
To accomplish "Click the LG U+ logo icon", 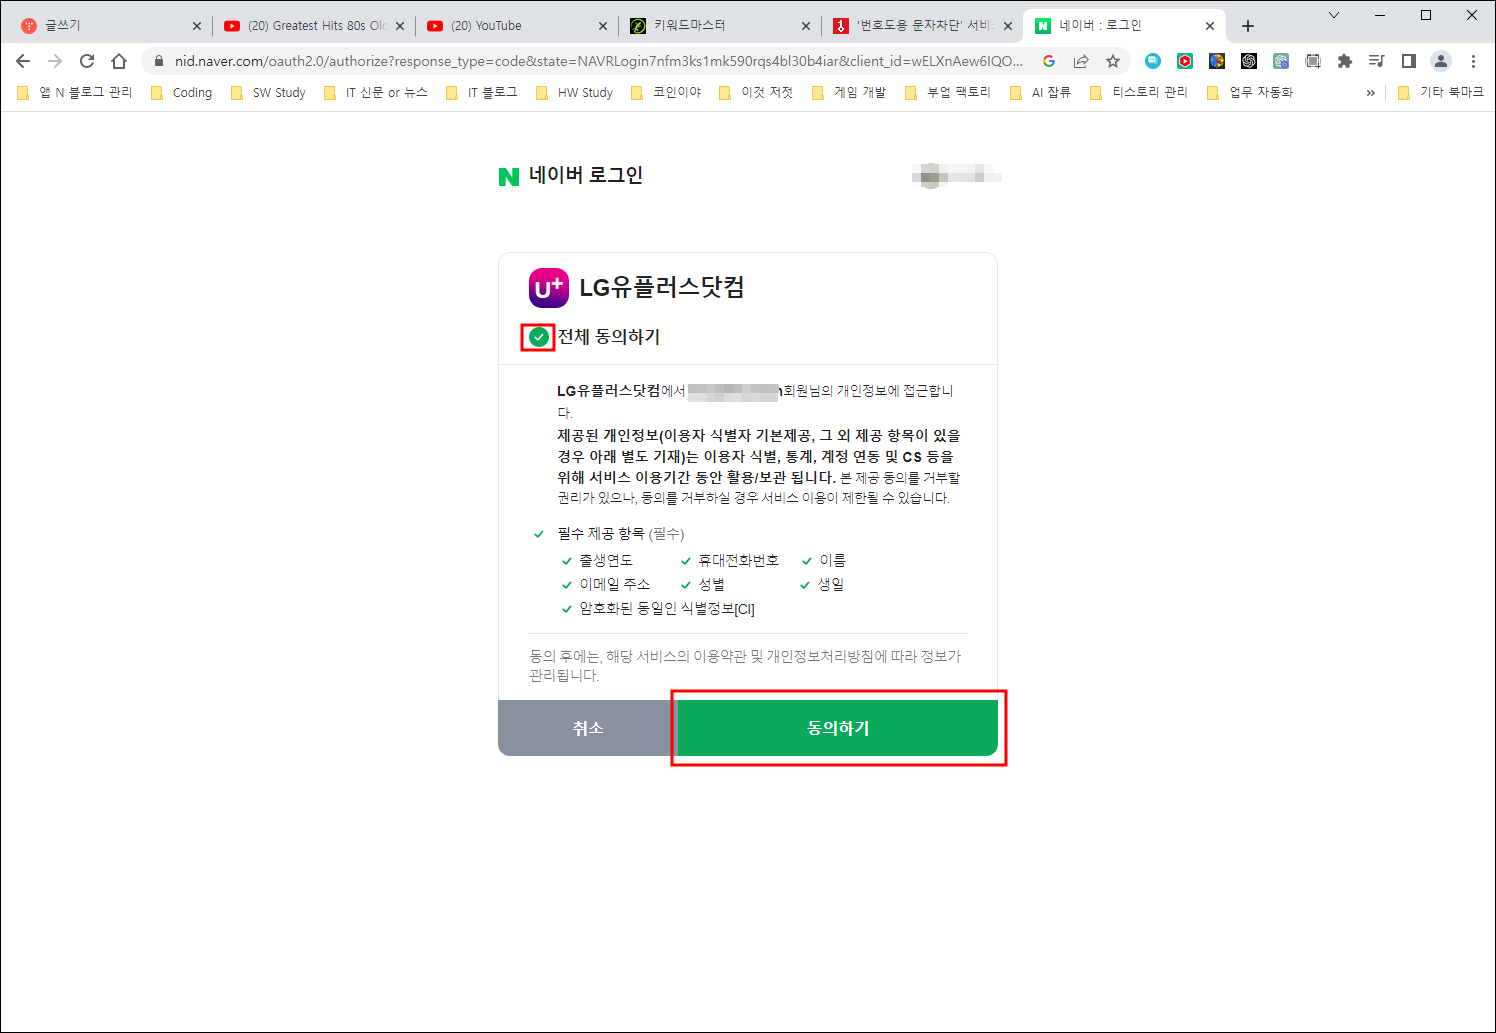I will [x=549, y=288].
